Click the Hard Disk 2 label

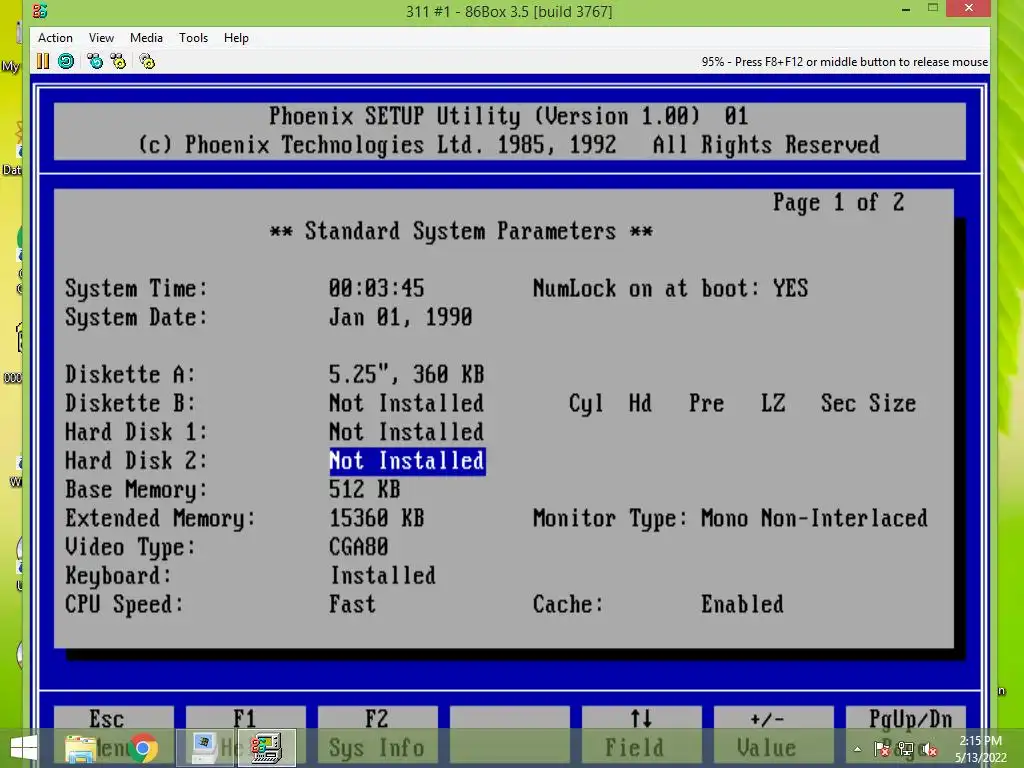pos(136,460)
